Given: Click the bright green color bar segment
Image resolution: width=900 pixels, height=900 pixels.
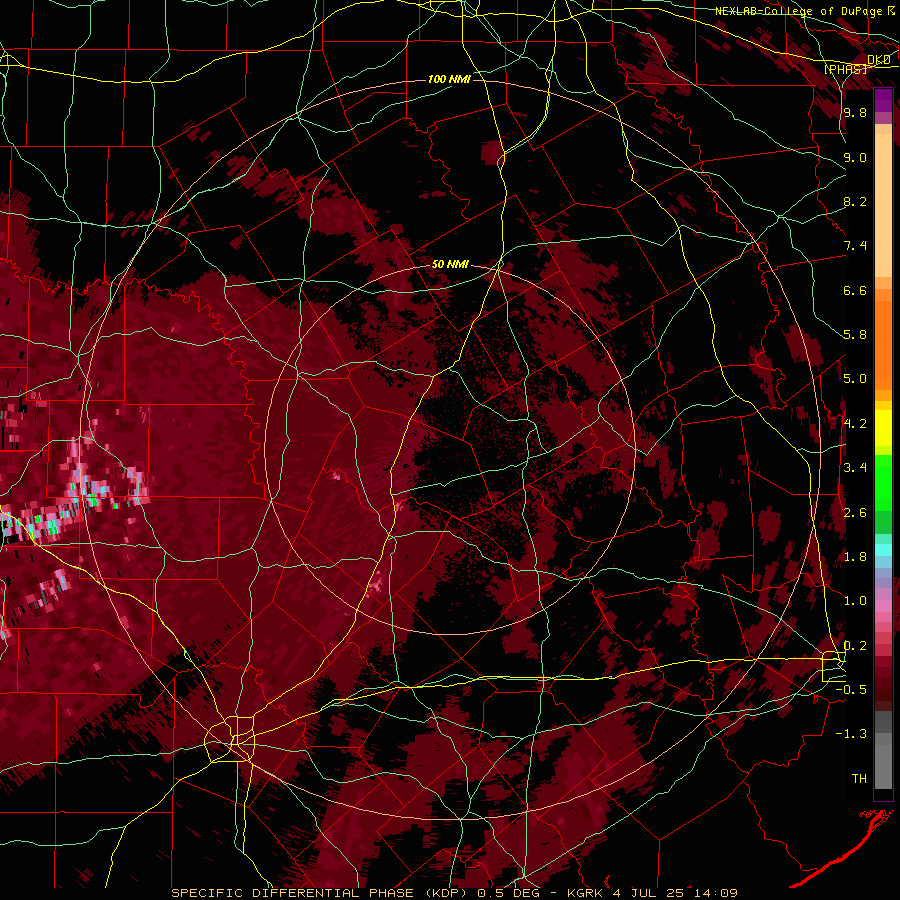Looking at the screenshot, I should [x=883, y=482].
